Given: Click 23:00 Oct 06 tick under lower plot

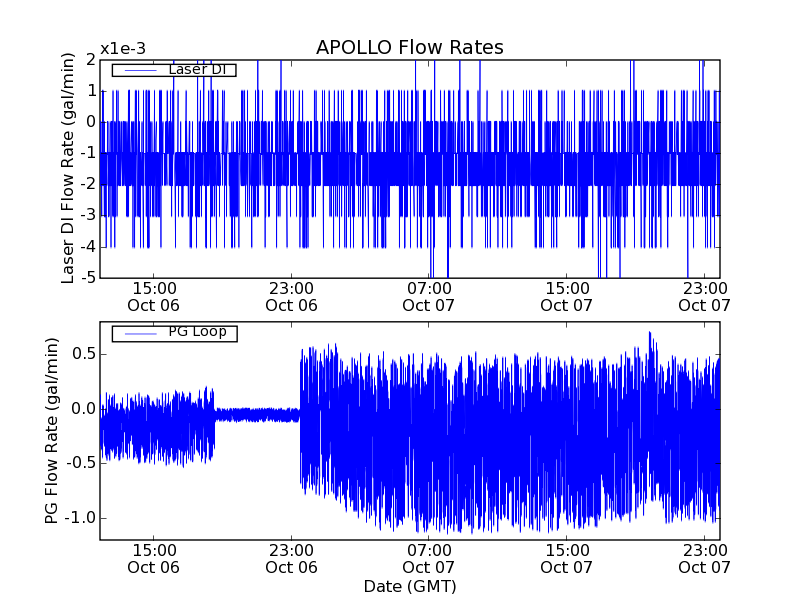Looking at the screenshot, I should 291,558.
